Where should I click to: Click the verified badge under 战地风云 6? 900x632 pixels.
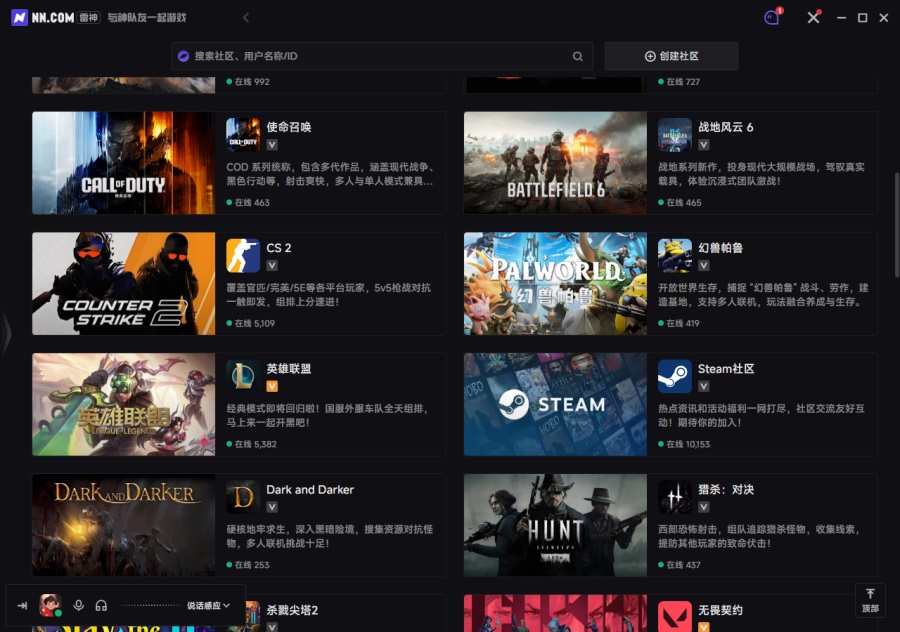click(704, 145)
